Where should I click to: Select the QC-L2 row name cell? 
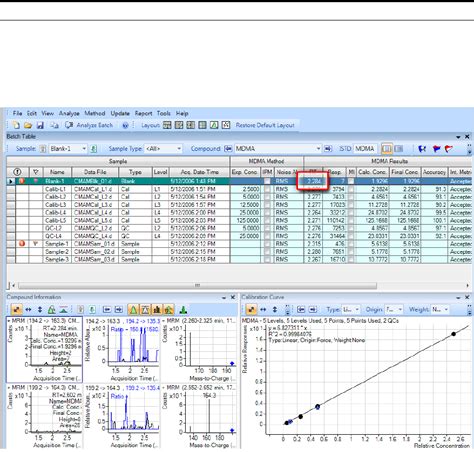pyautogui.click(x=57, y=228)
